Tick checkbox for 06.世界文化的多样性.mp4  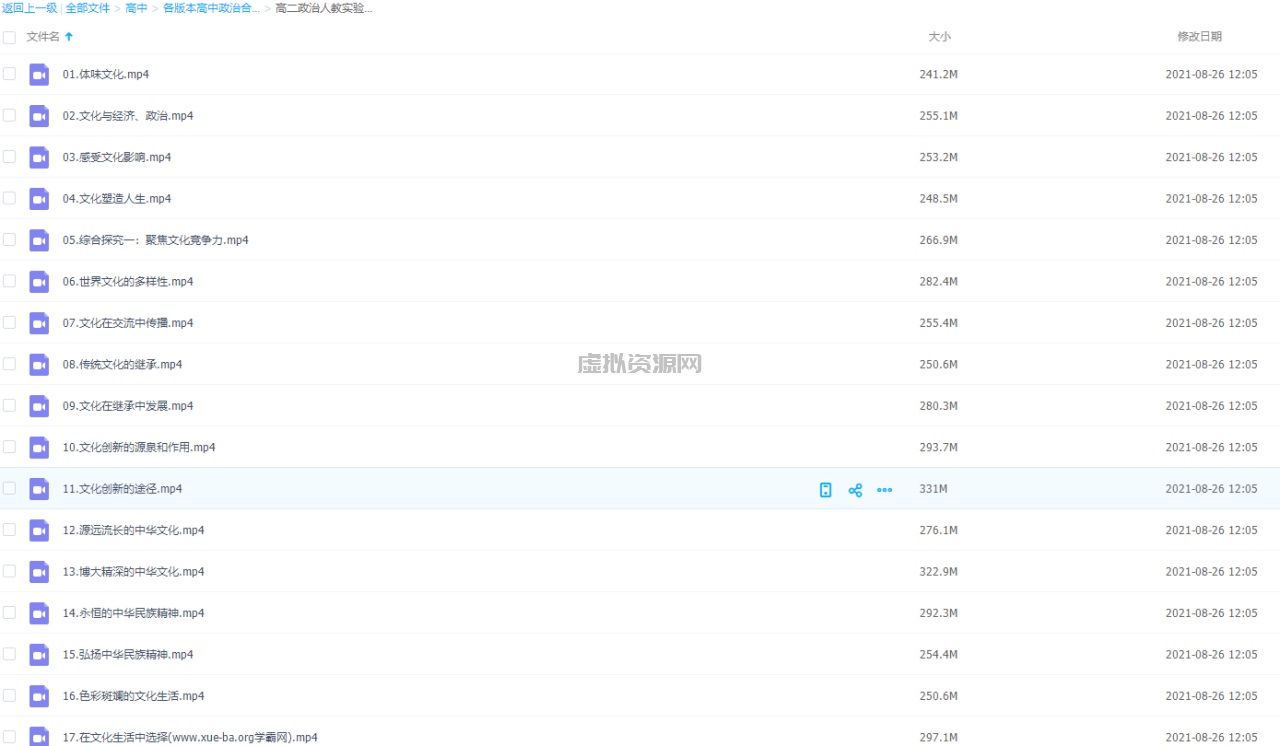tap(9, 281)
